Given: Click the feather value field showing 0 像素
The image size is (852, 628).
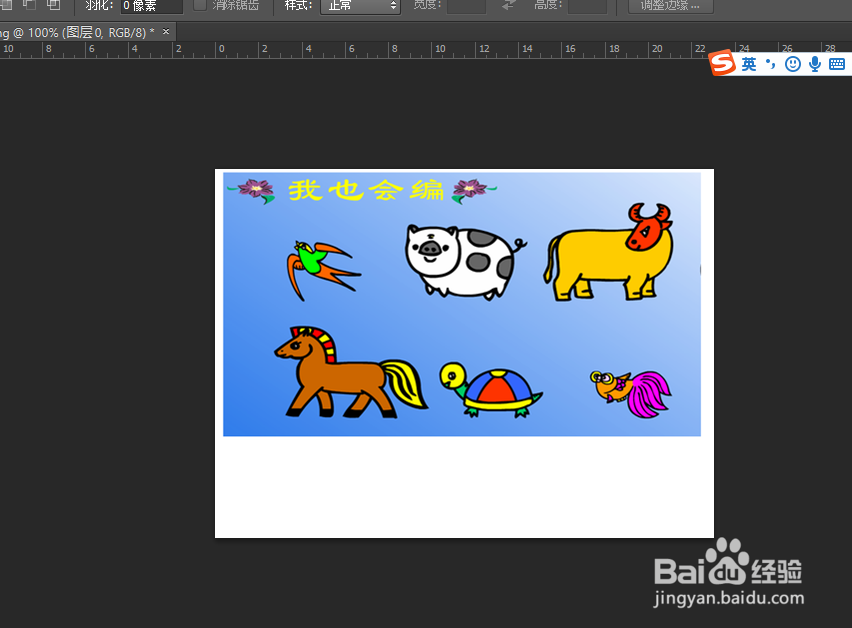Looking at the screenshot, I should (x=152, y=5).
